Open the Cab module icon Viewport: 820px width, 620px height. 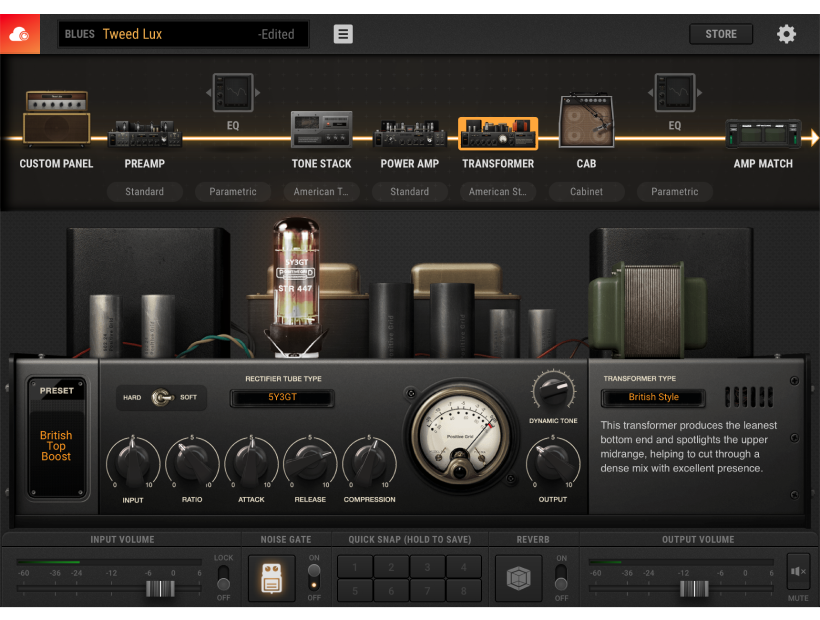point(586,122)
